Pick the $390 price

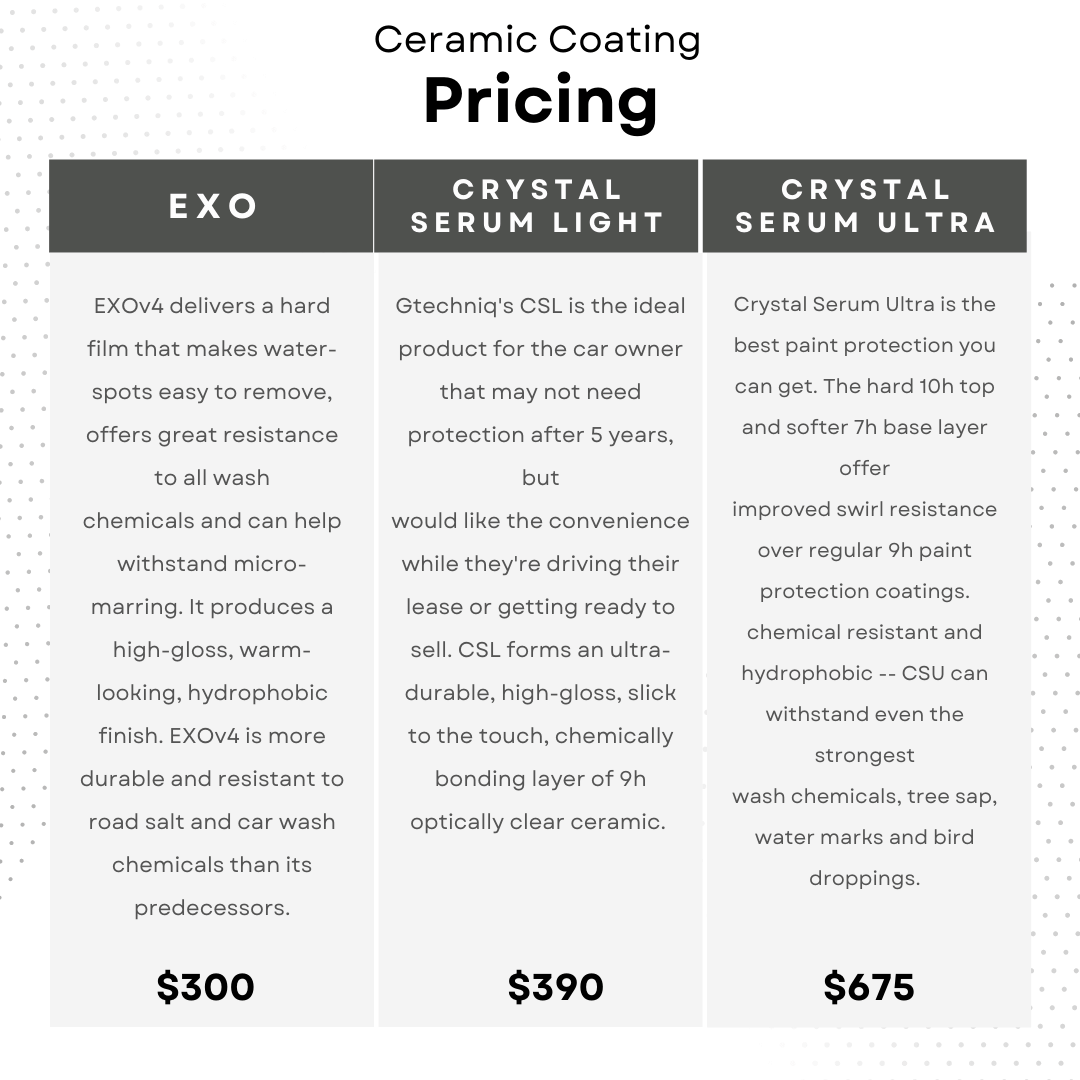pyautogui.click(x=556, y=987)
